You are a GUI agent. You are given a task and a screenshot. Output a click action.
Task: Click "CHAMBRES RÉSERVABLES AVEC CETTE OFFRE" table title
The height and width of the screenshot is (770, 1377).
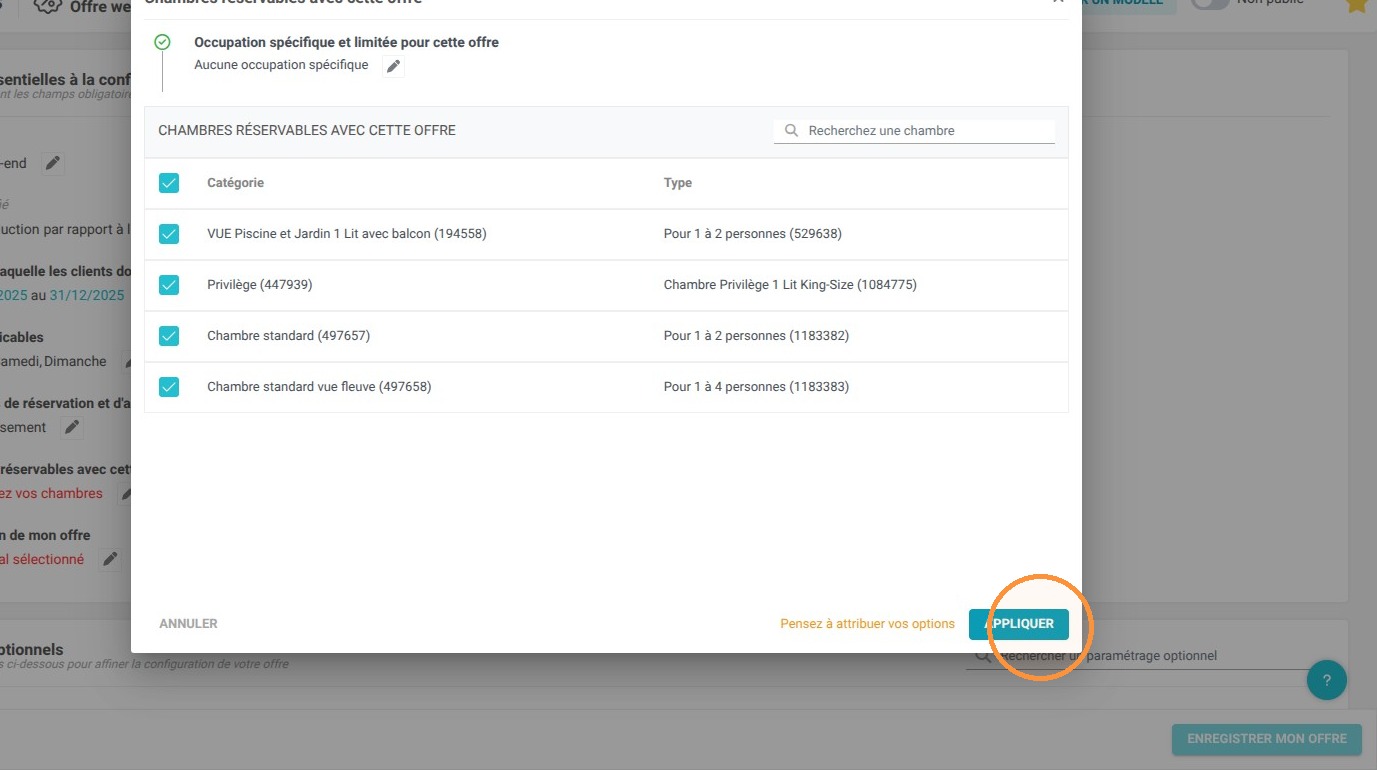(x=307, y=131)
